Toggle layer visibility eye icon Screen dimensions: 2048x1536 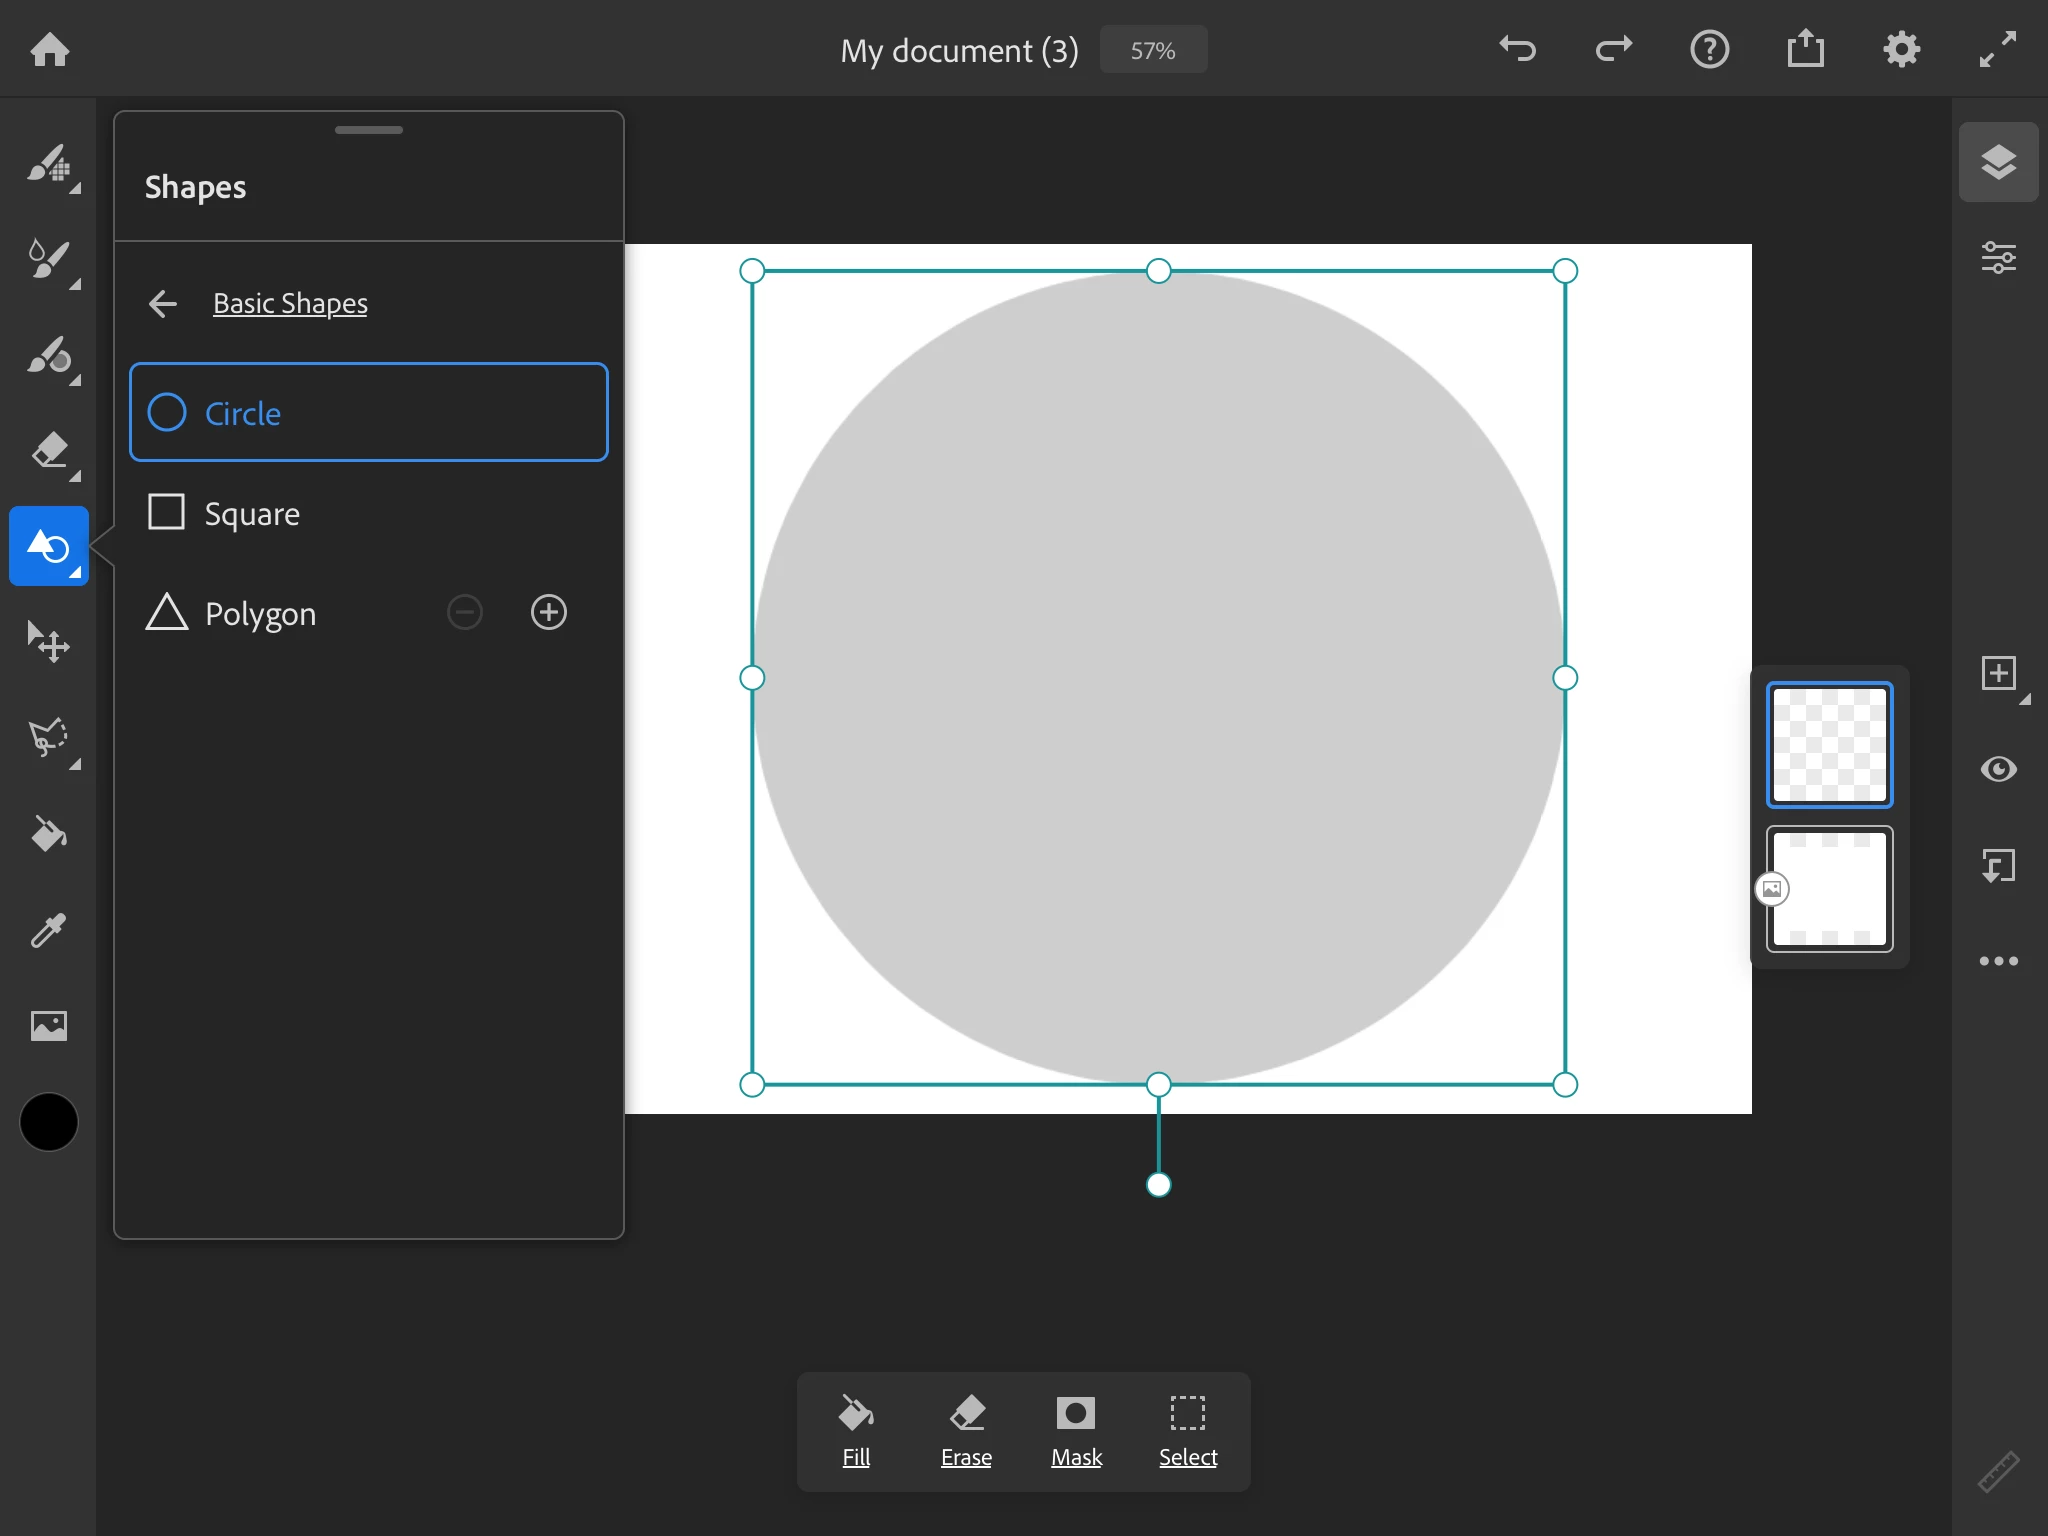pyautogui.click(x=1998, y=769)
